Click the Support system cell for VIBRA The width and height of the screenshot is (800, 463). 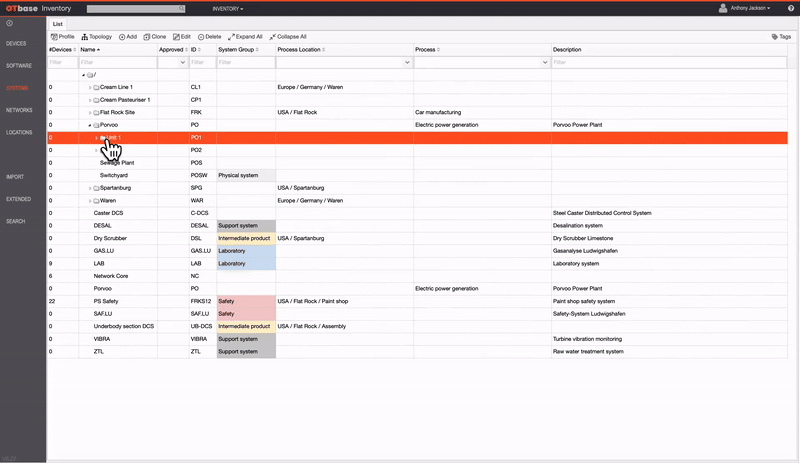point(246,339)
